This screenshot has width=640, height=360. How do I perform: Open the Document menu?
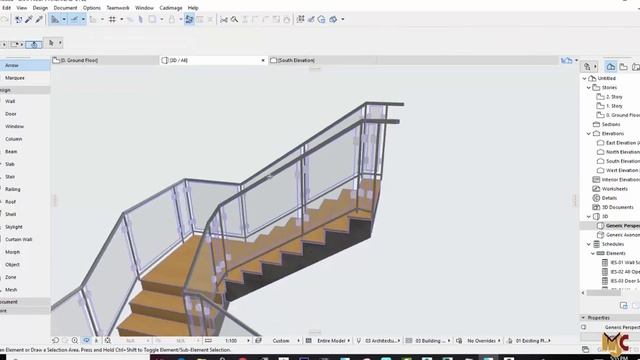click(65, 8)
